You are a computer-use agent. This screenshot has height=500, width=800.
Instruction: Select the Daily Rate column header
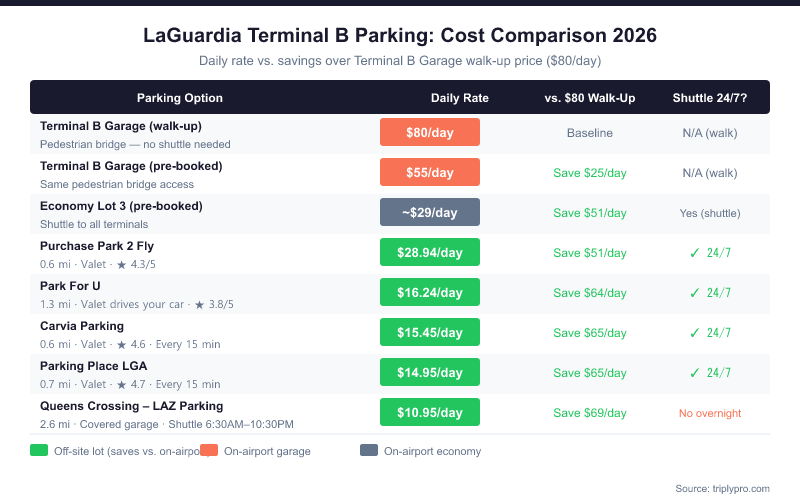click(460, 98)
